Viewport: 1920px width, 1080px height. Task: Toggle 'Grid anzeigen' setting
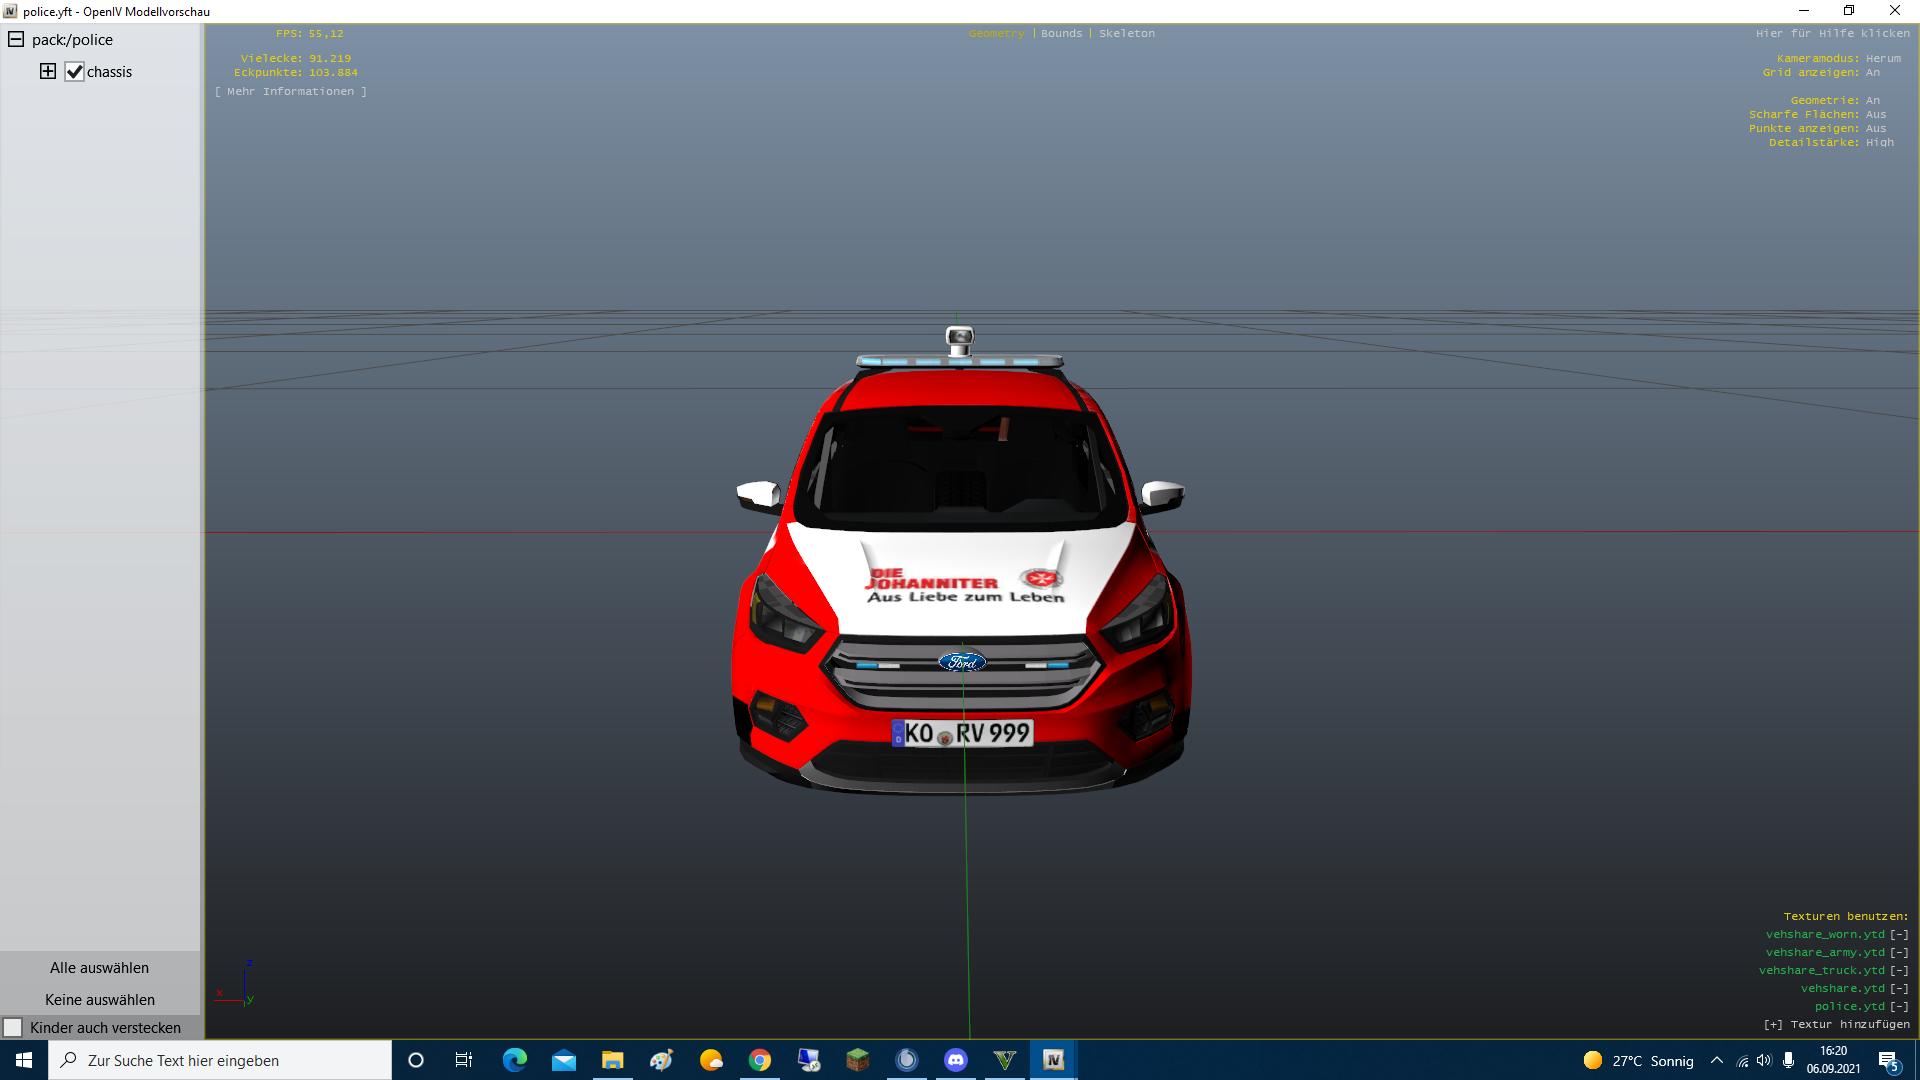click(1872, 72)
